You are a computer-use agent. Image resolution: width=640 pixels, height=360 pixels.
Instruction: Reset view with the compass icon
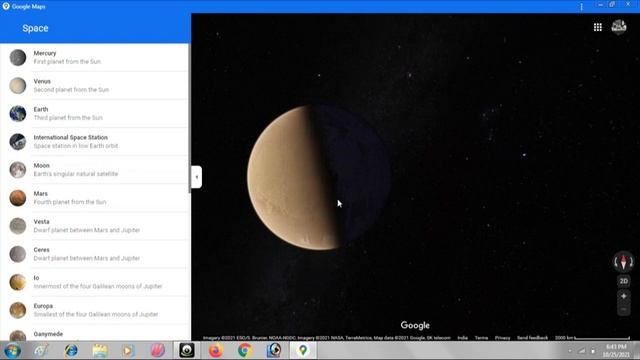click(x=623, y=262)
